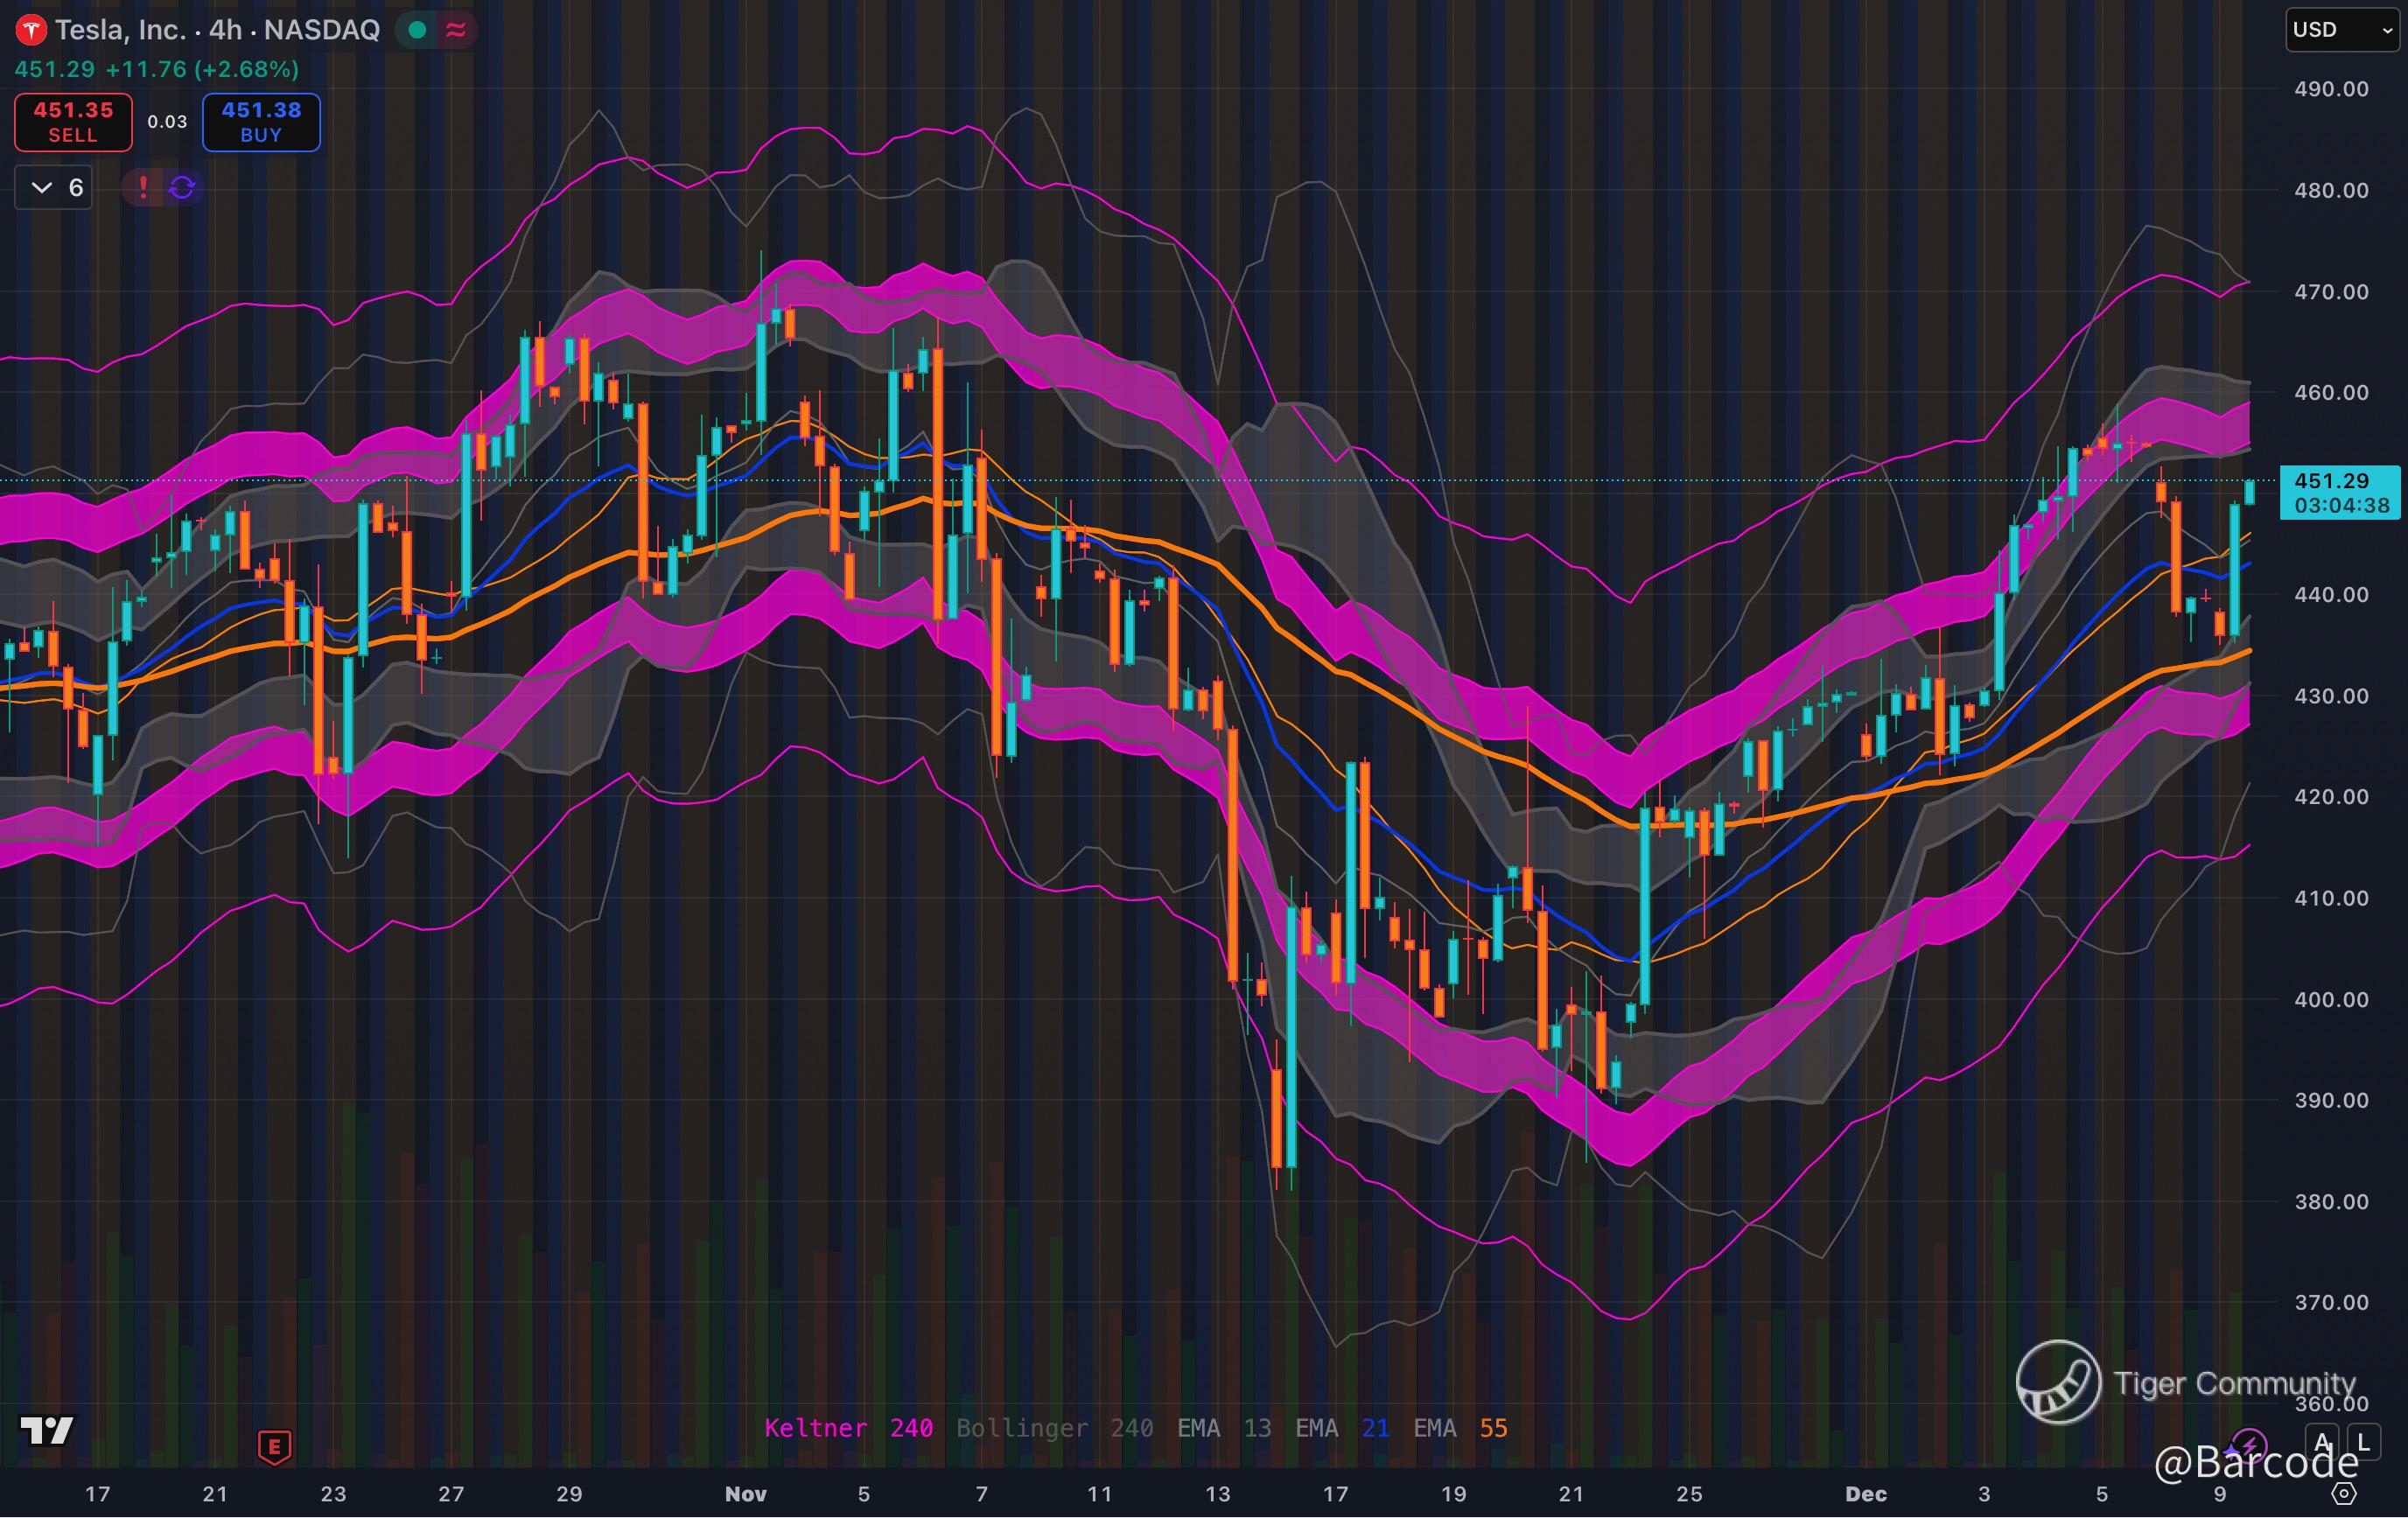The width and height of the screenshot is (2408, 1518).
Task: Open chart settings hexagon icon
Action: pyautogui.click(x=2344, y=1493)
